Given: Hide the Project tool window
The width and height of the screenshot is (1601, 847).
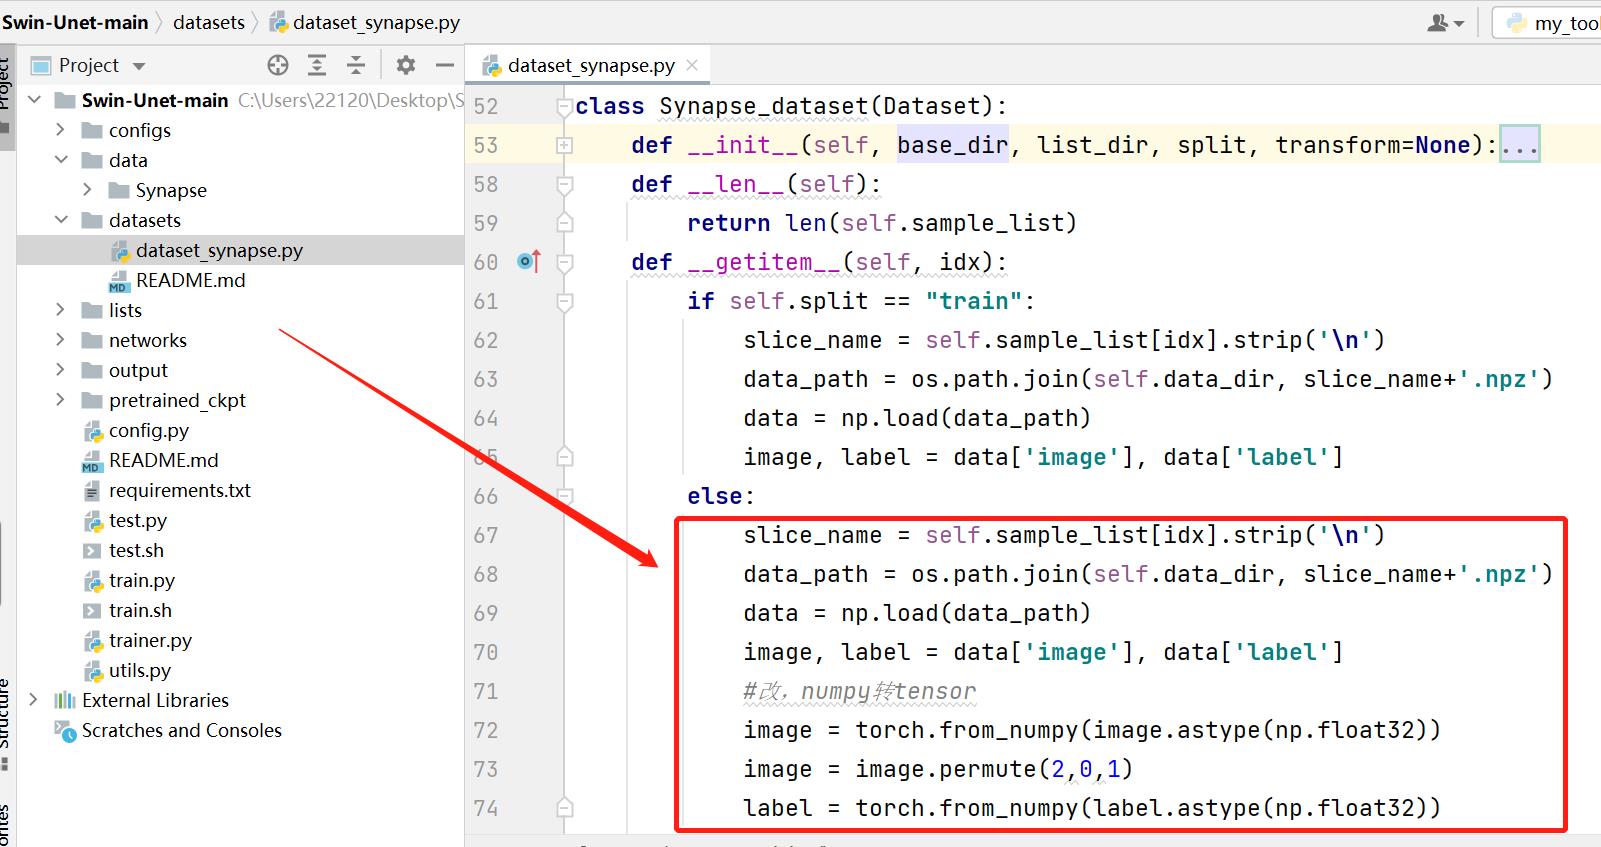Looking at the screenshot, I should (445, 65).
